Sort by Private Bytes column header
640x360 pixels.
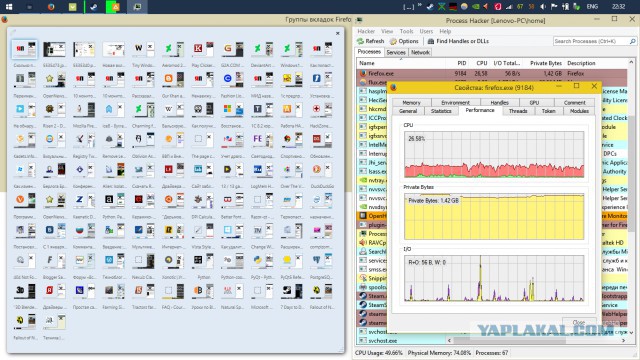coord(544,63)
